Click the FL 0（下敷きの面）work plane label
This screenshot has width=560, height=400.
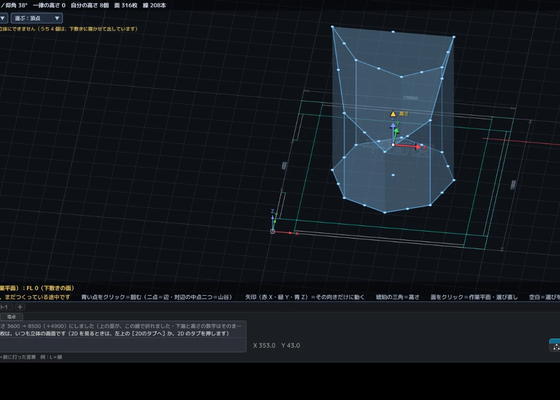[x=50, y=288]
